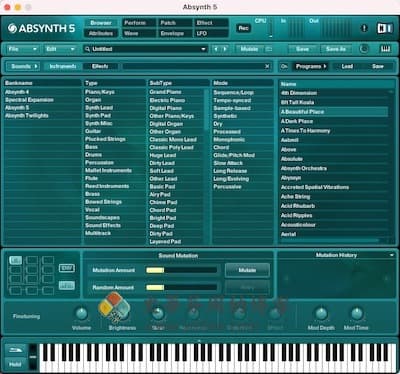Toggle the On button beside Programs
The image size is (400, 374).
(284, 66)
